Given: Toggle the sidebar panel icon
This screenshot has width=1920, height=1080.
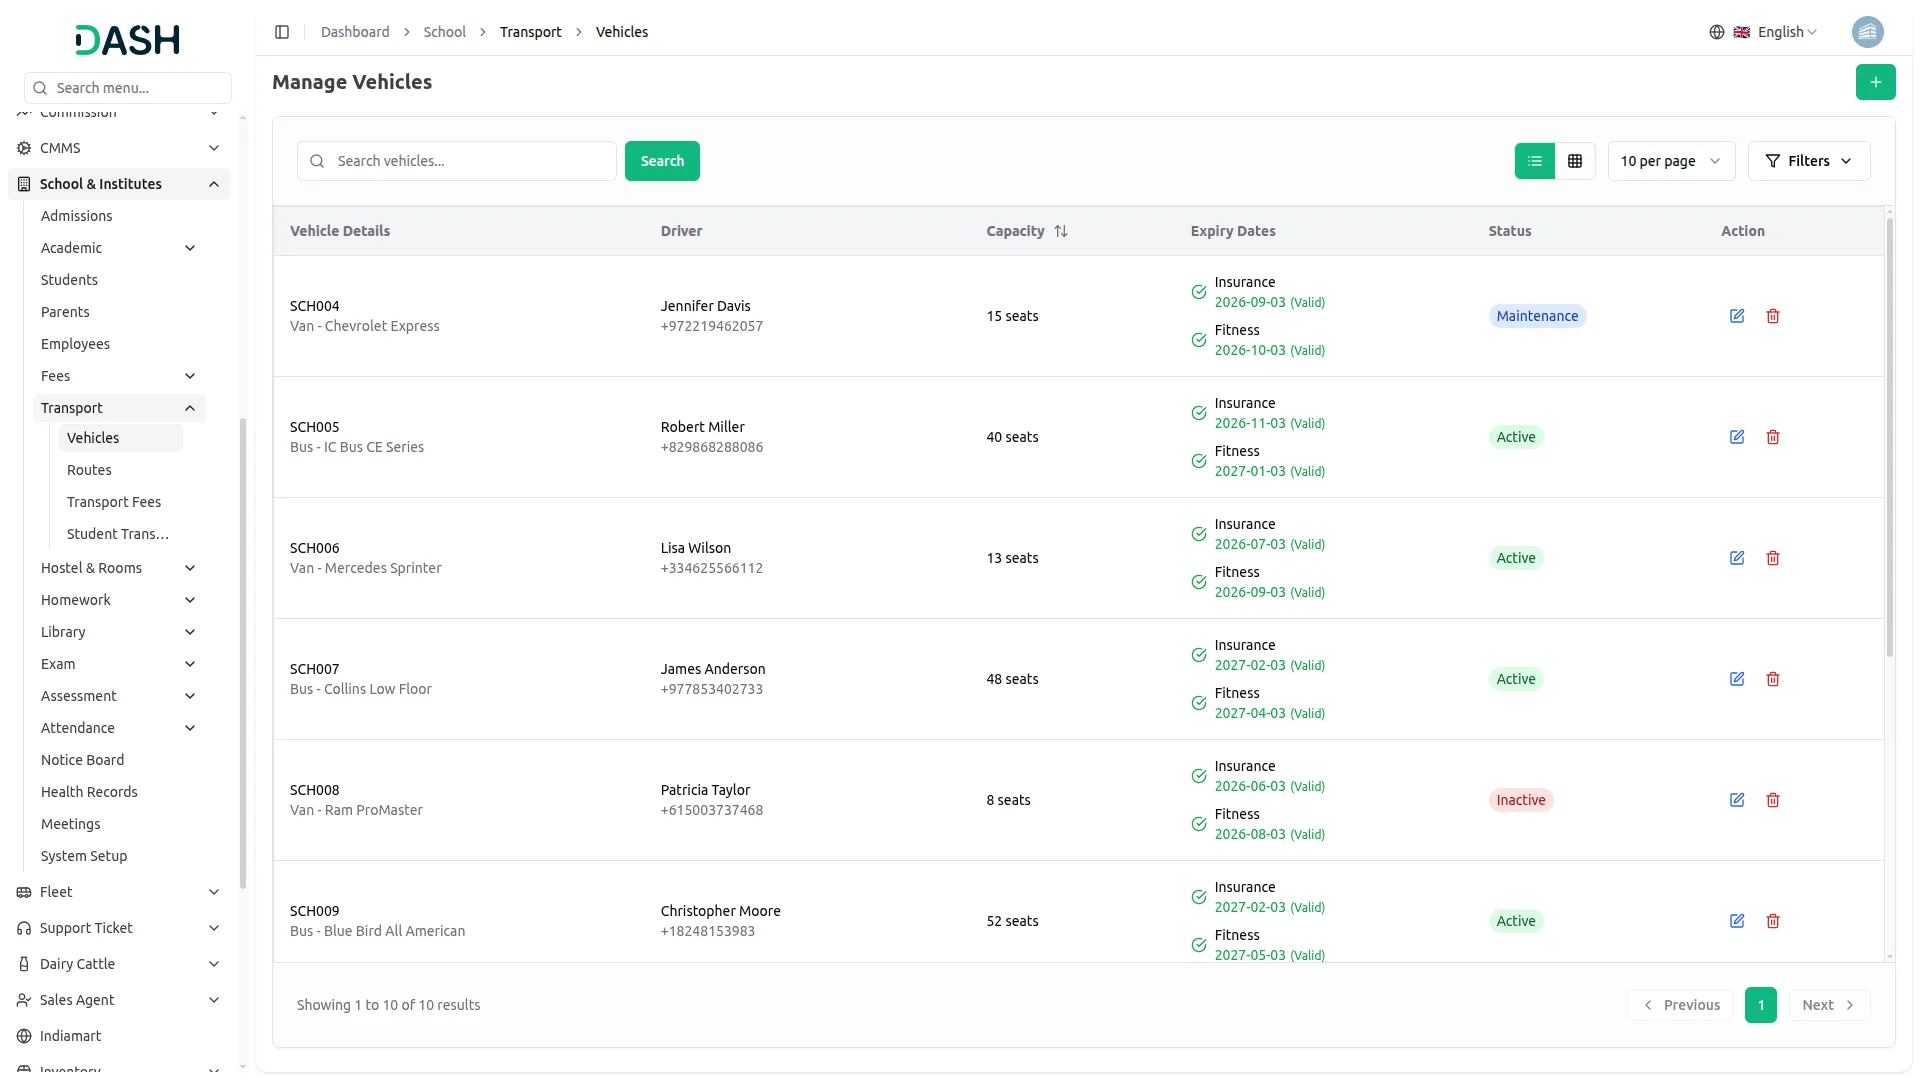Looking at the screenshot, I should tap(282, 32).
